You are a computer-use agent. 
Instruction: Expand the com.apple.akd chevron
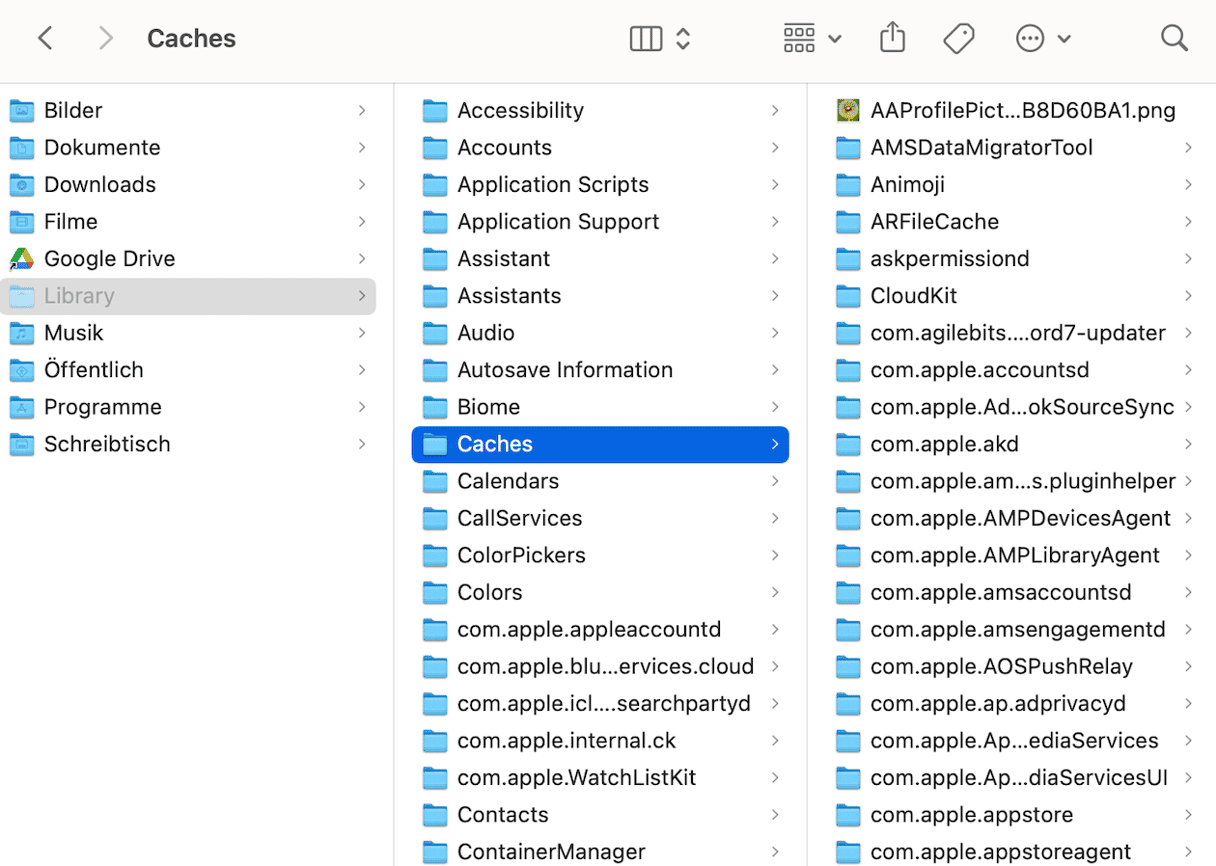pos(1188,444)
